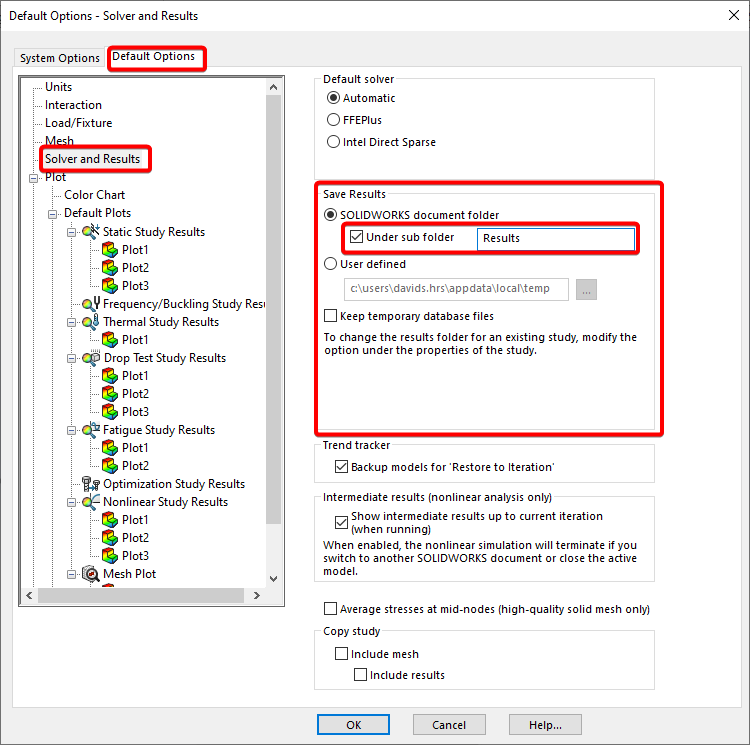Click the Results sub folder text field

[556, 239]
